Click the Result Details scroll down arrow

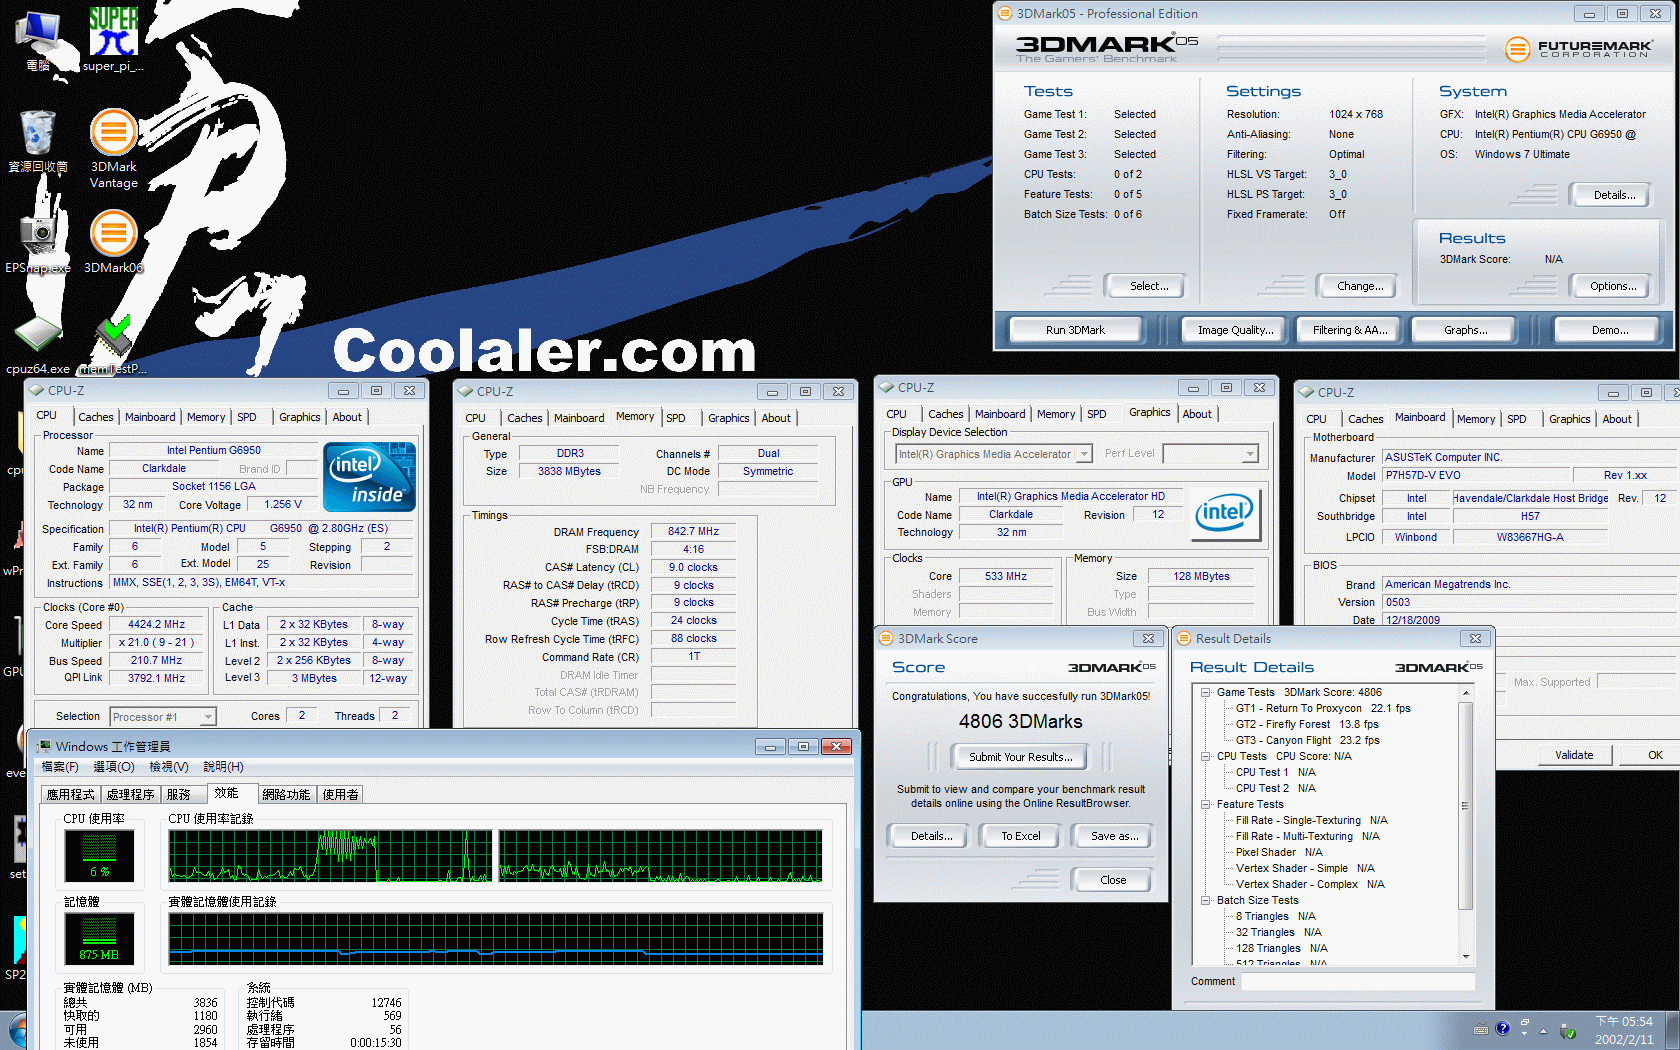pos(1466,957)
